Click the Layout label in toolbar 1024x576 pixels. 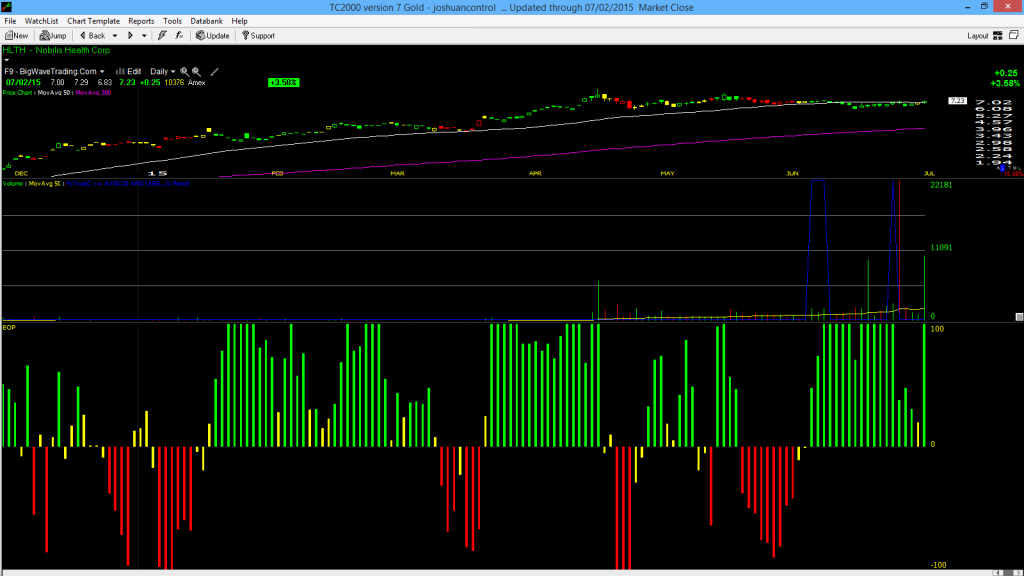[x=978, y=36]
